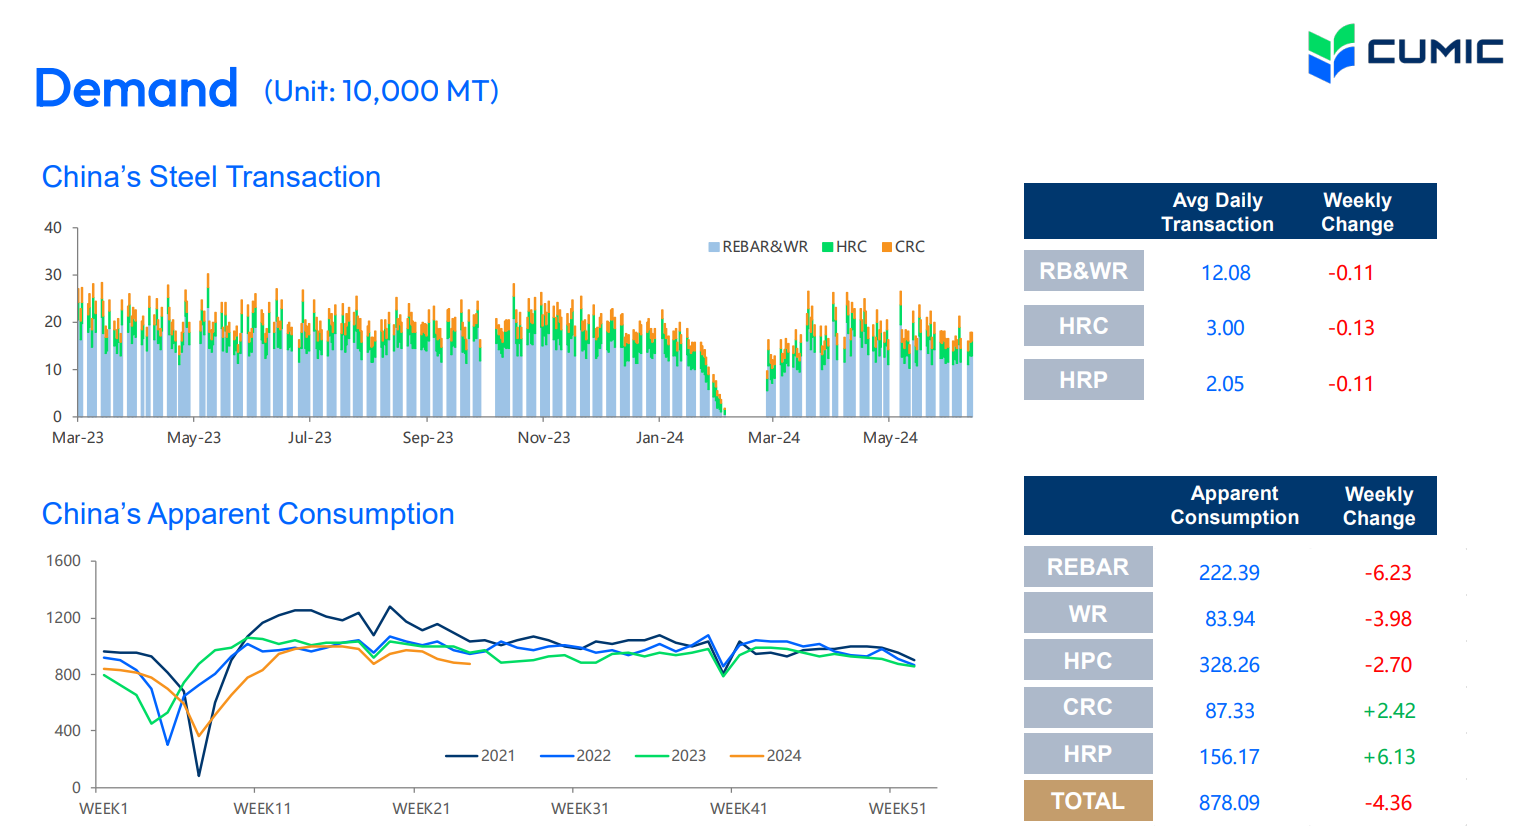This screenshot has width=1518, height=837.
Task: Click the Avg Daily Transaction column header
Action: pyautogui.click(x=1217, y=212)
